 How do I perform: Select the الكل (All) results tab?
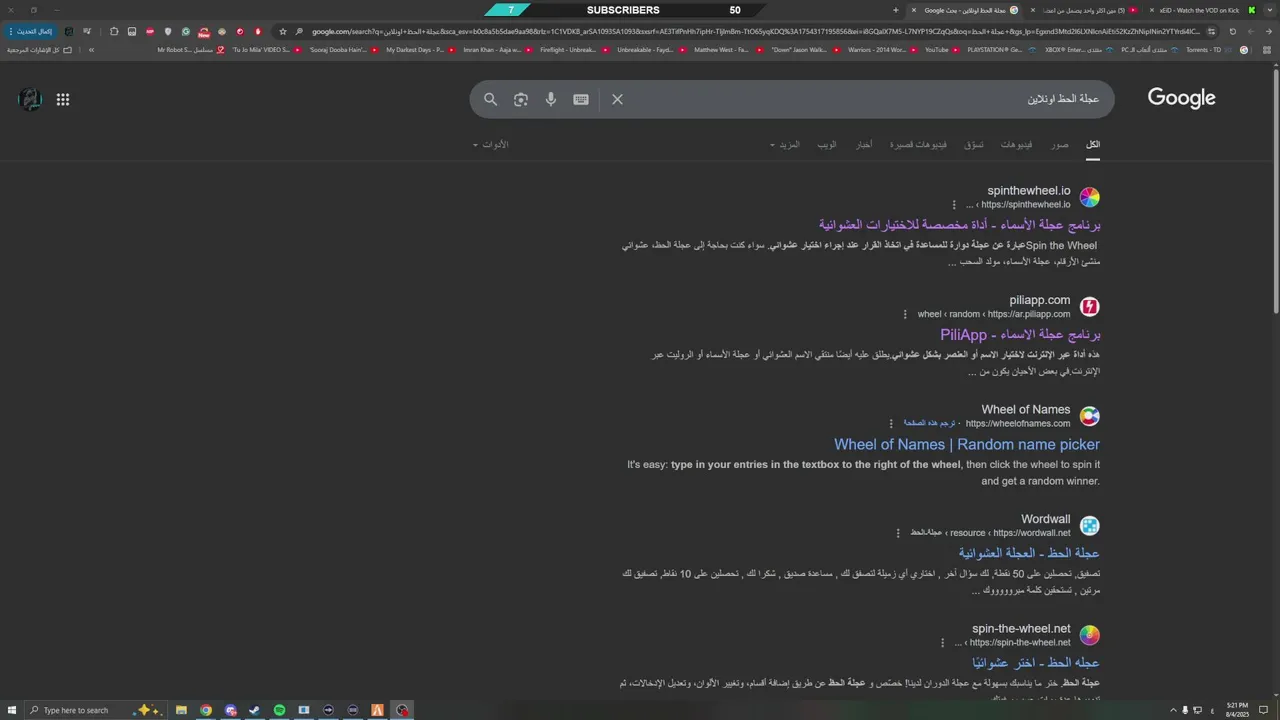click(1093, 145)
